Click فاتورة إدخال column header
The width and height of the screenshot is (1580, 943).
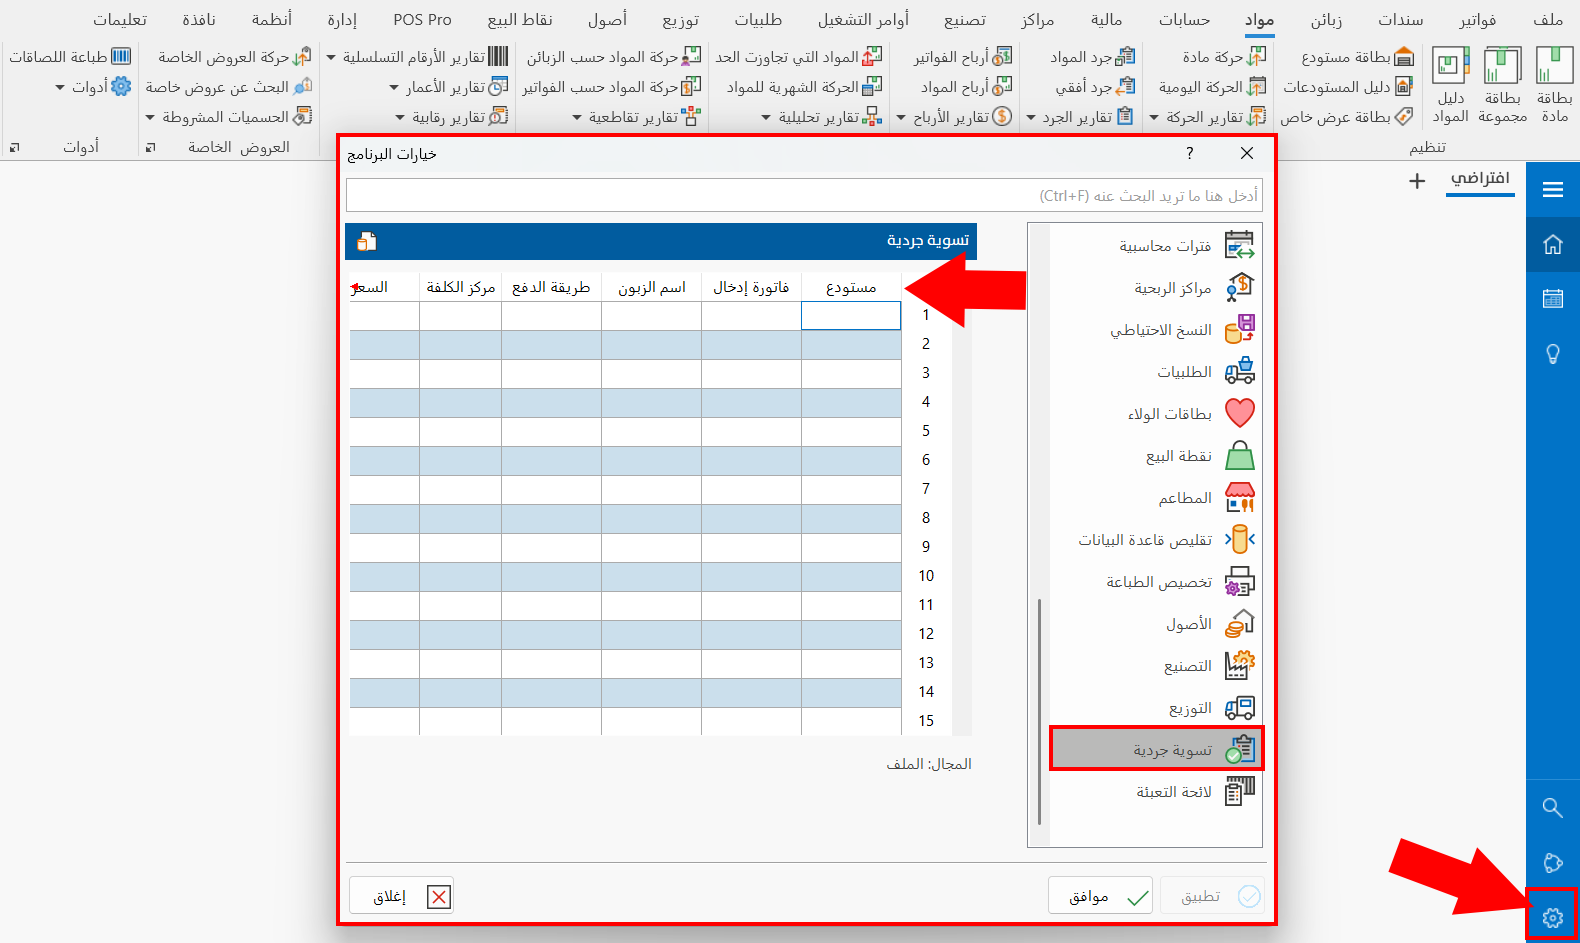[x=751, y=287]
